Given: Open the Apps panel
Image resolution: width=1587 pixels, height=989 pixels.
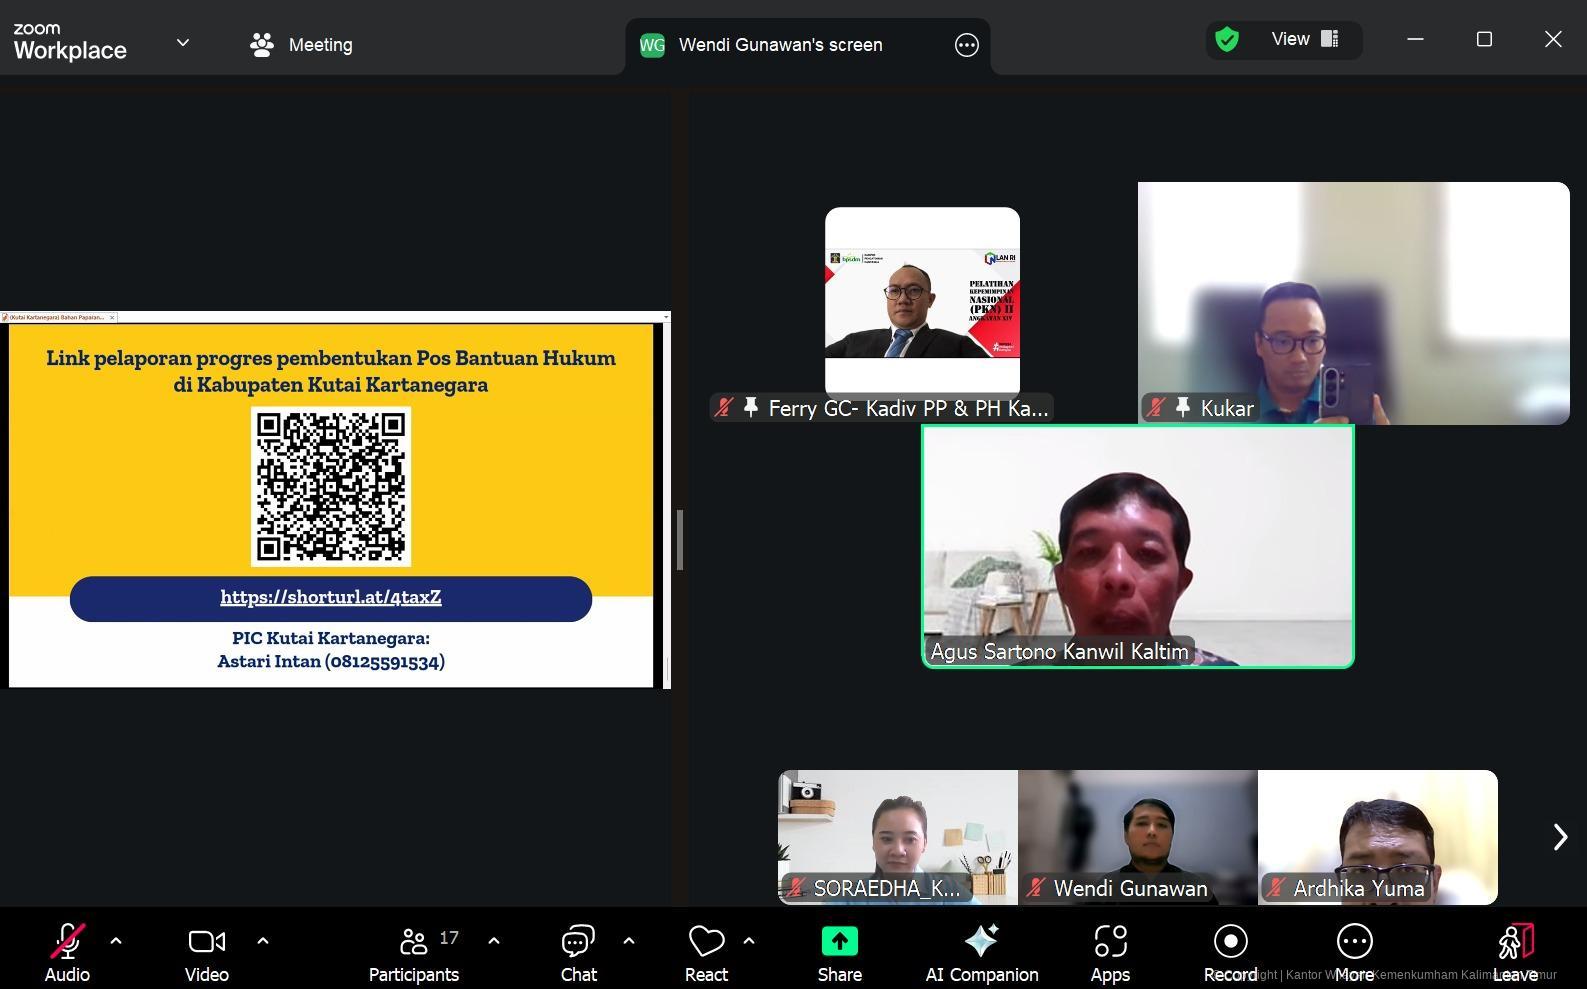Looking at the screenshot, I should [x=1110, y=953].
